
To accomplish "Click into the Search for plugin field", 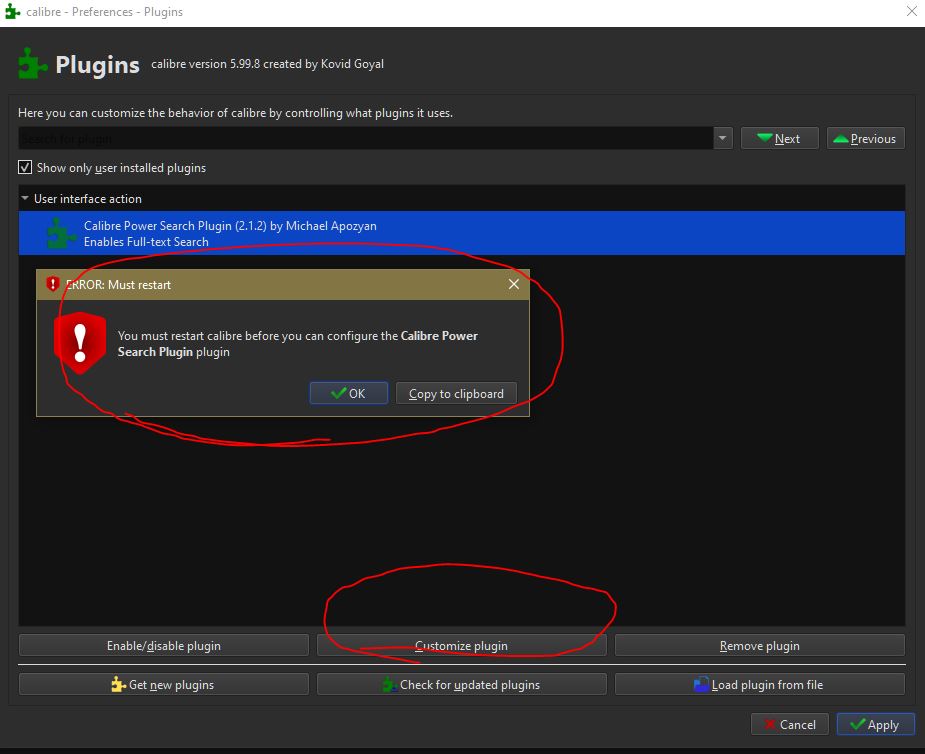I will [x=366, y=138].
